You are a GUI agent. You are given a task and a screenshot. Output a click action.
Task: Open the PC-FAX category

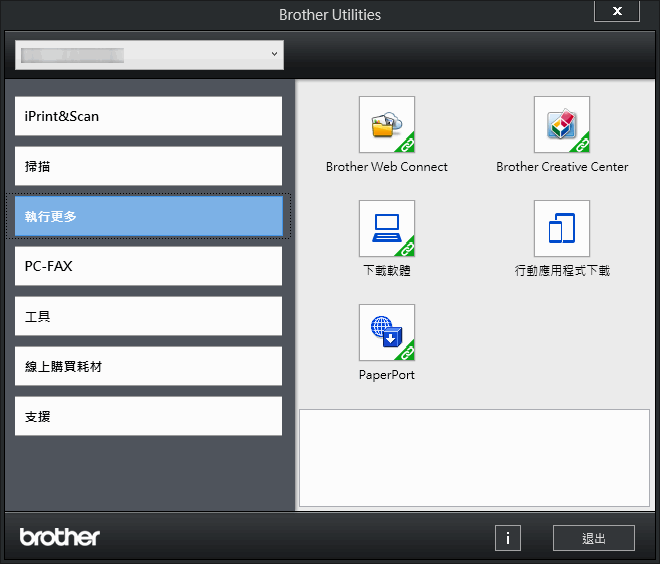click(x=148, y=266)
